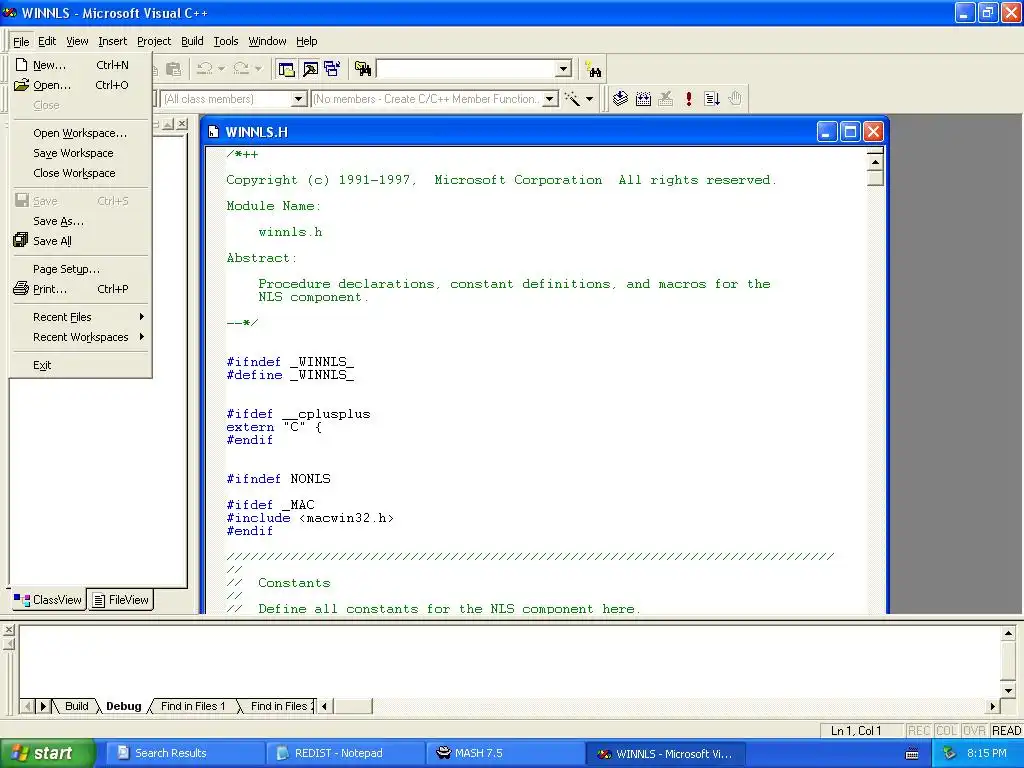Choose Open... from File menu
Screen dimensions: 1024x768
(81, 85)
